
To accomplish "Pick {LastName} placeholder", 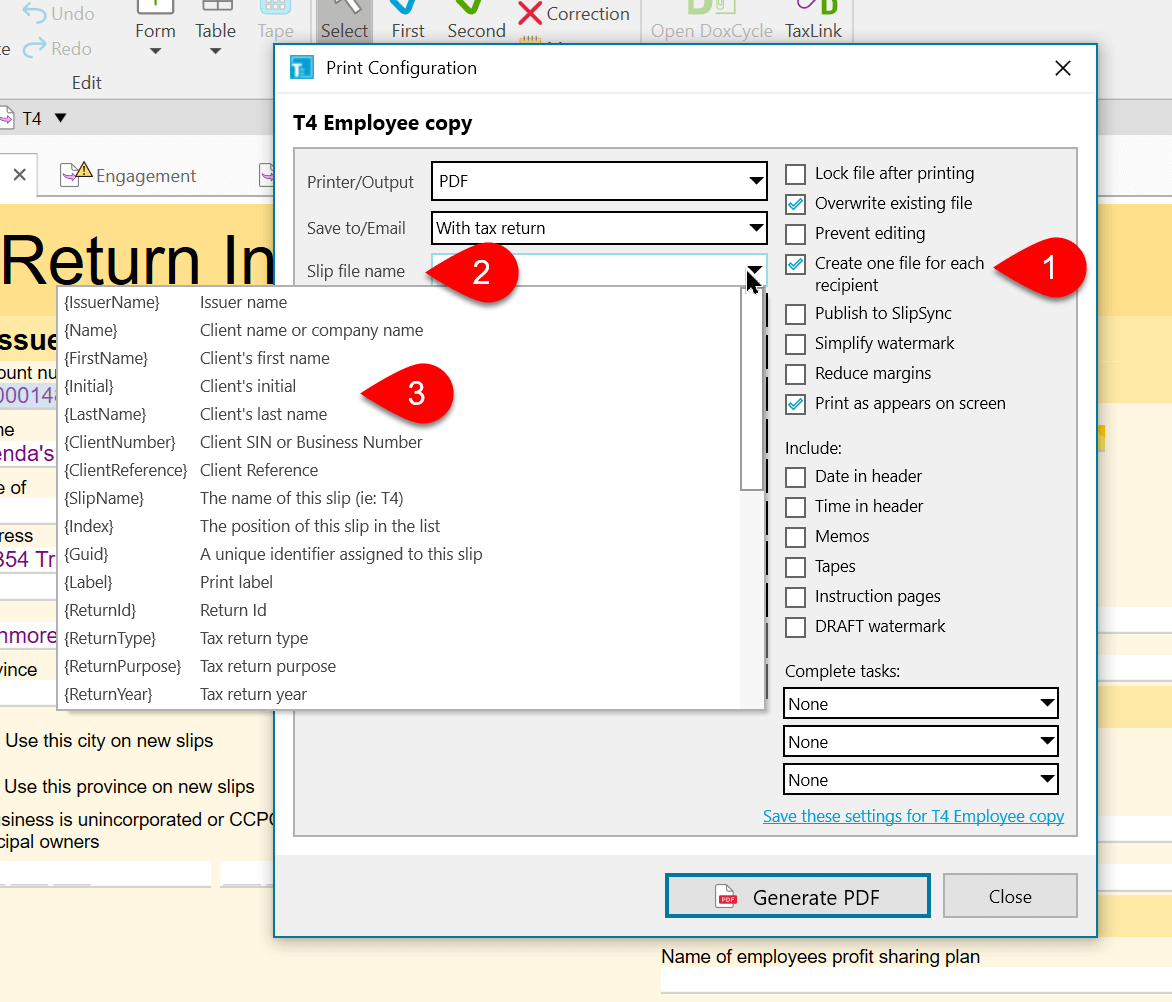I will (400, 414).
